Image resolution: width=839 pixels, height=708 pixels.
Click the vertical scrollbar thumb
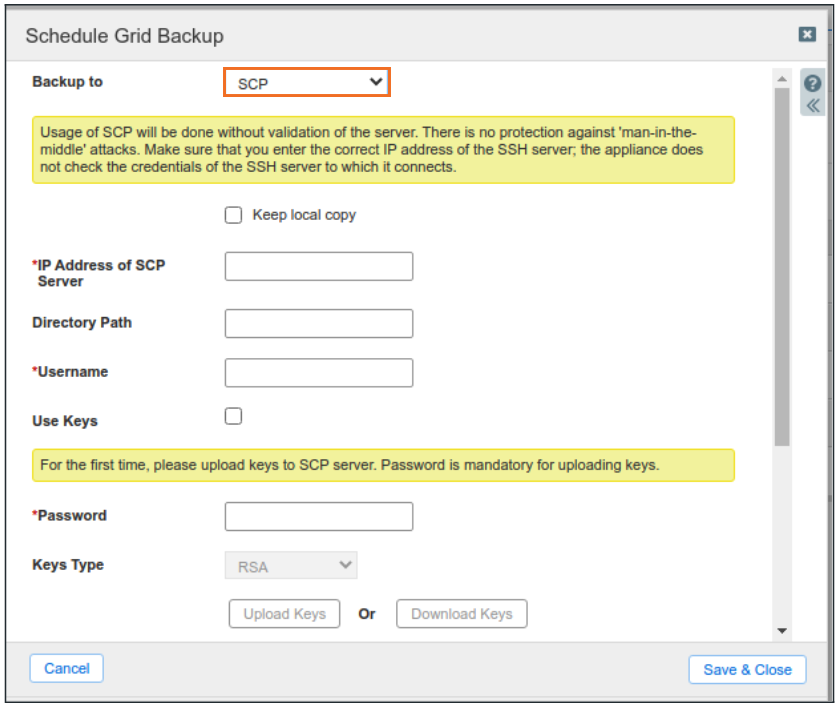[782, 265]
